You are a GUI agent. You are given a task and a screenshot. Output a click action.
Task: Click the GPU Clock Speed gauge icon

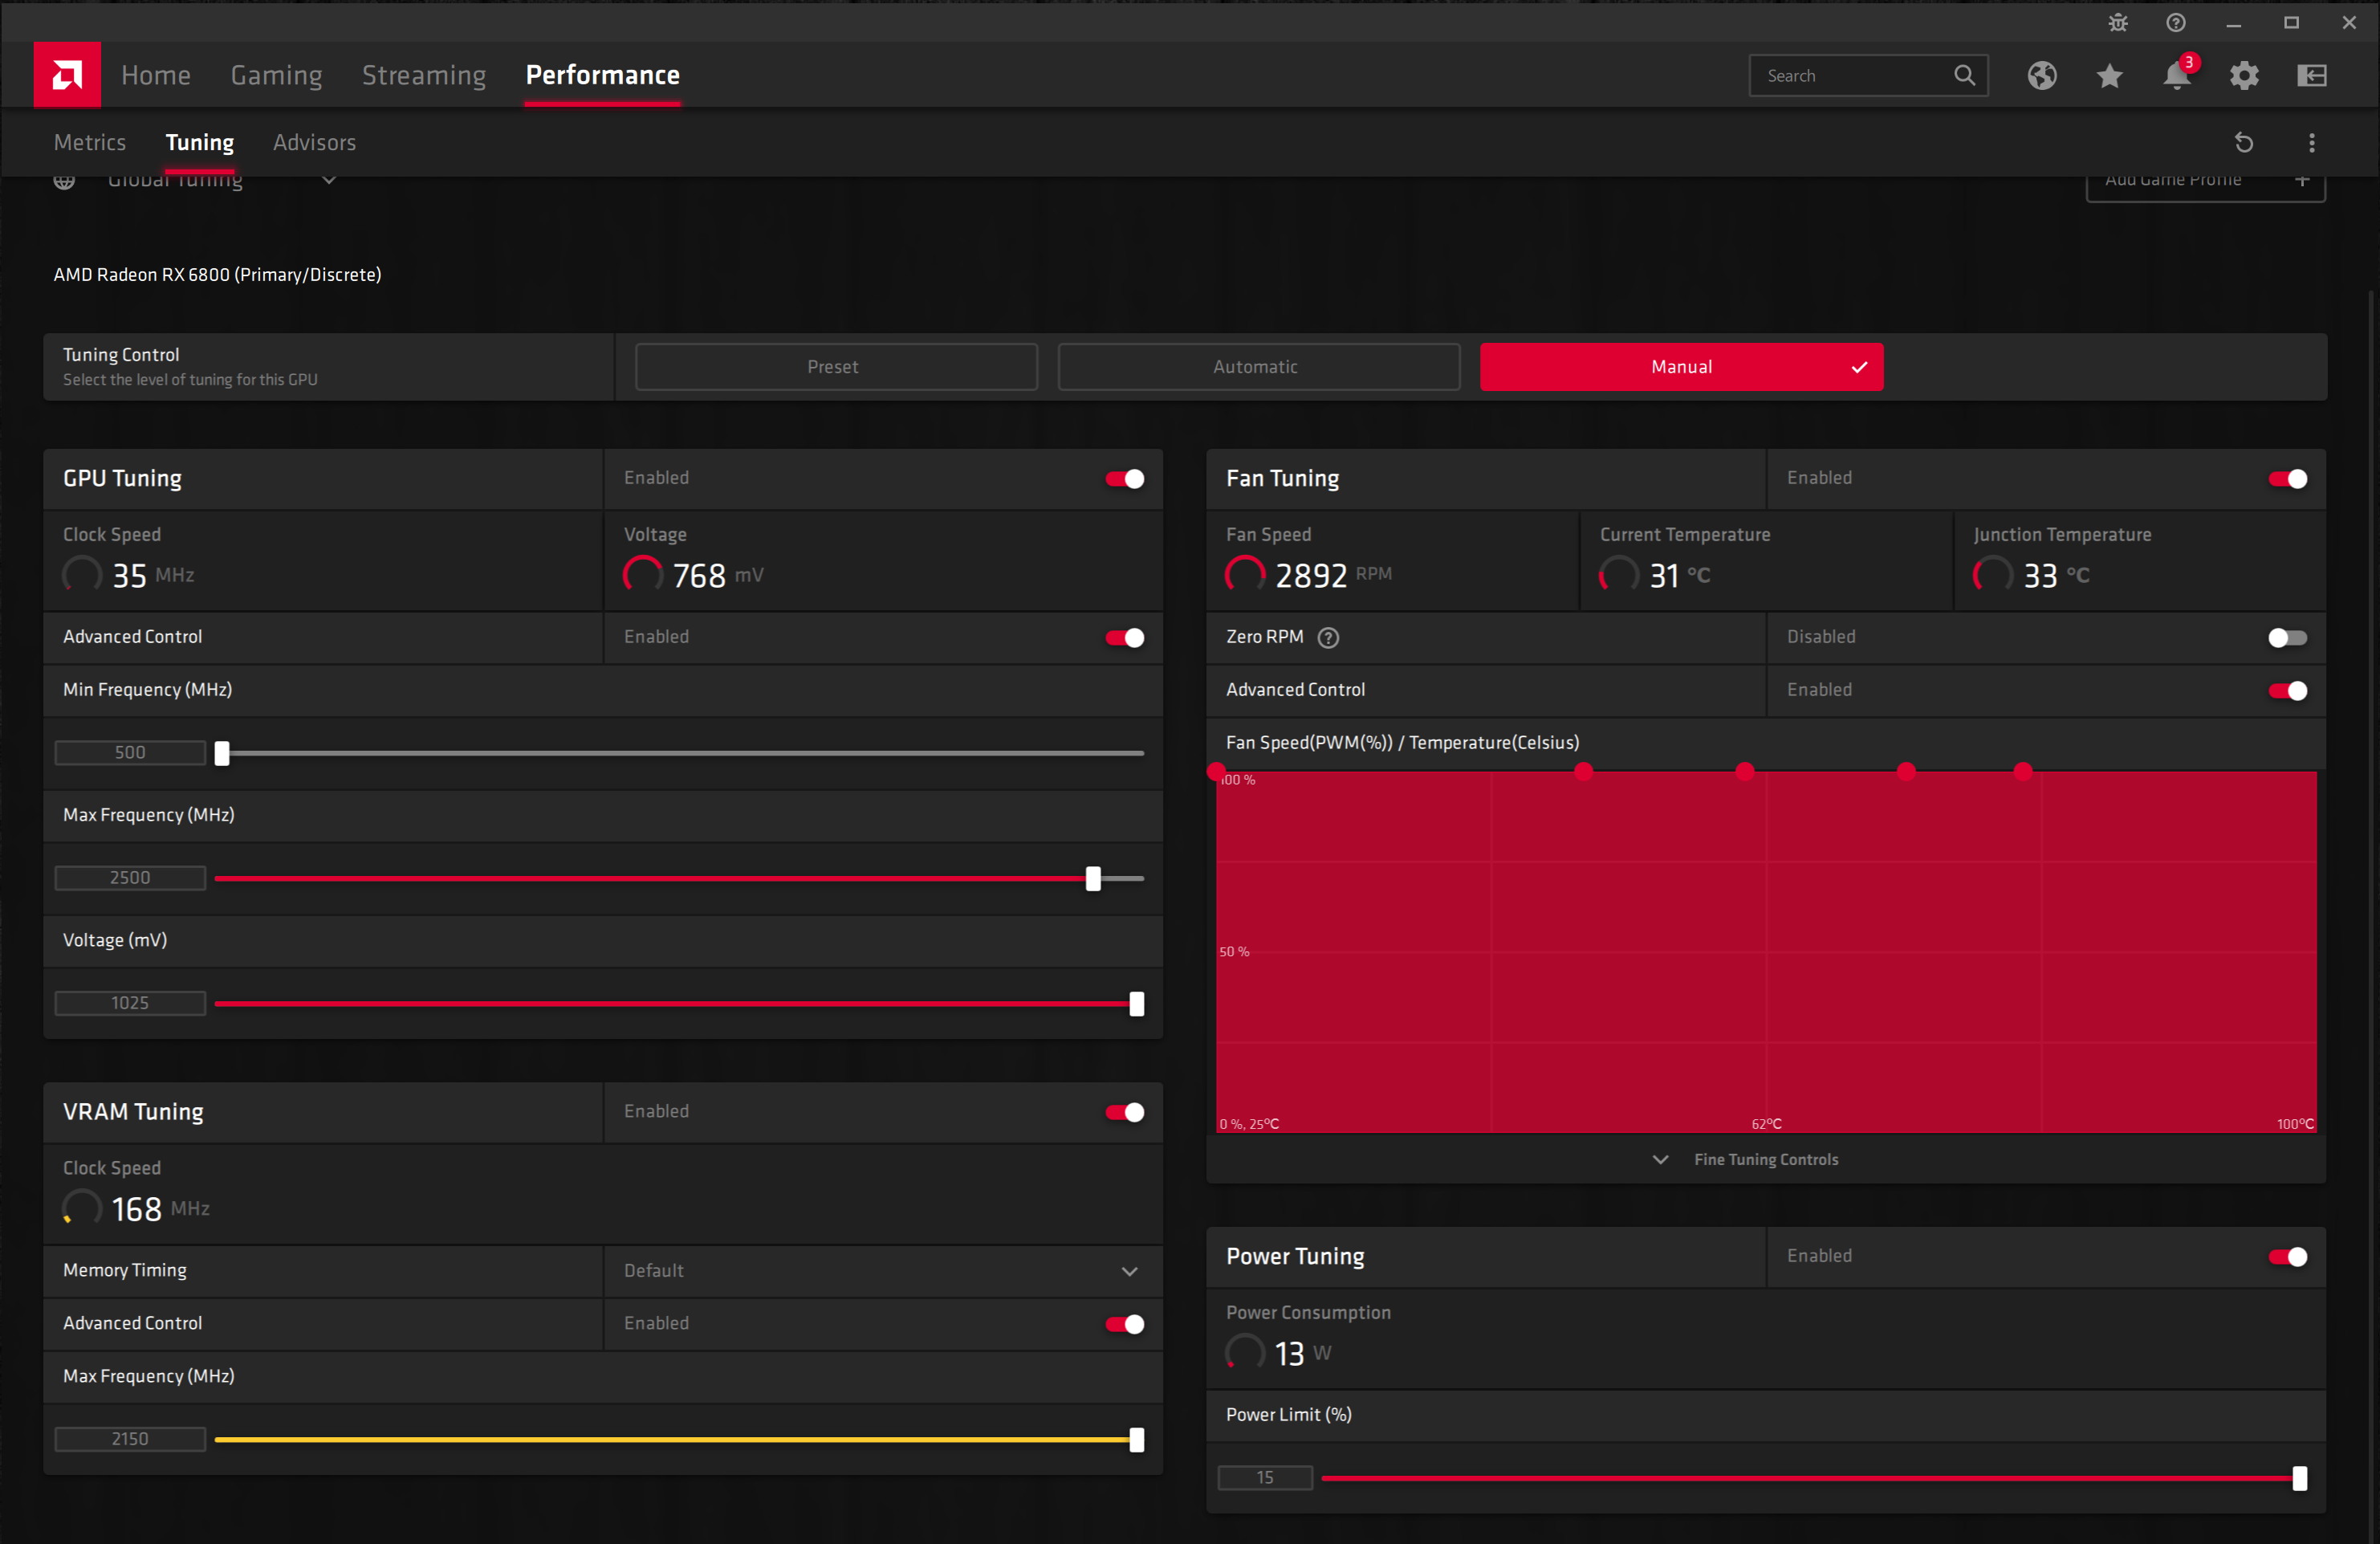[x=82, y=574]
